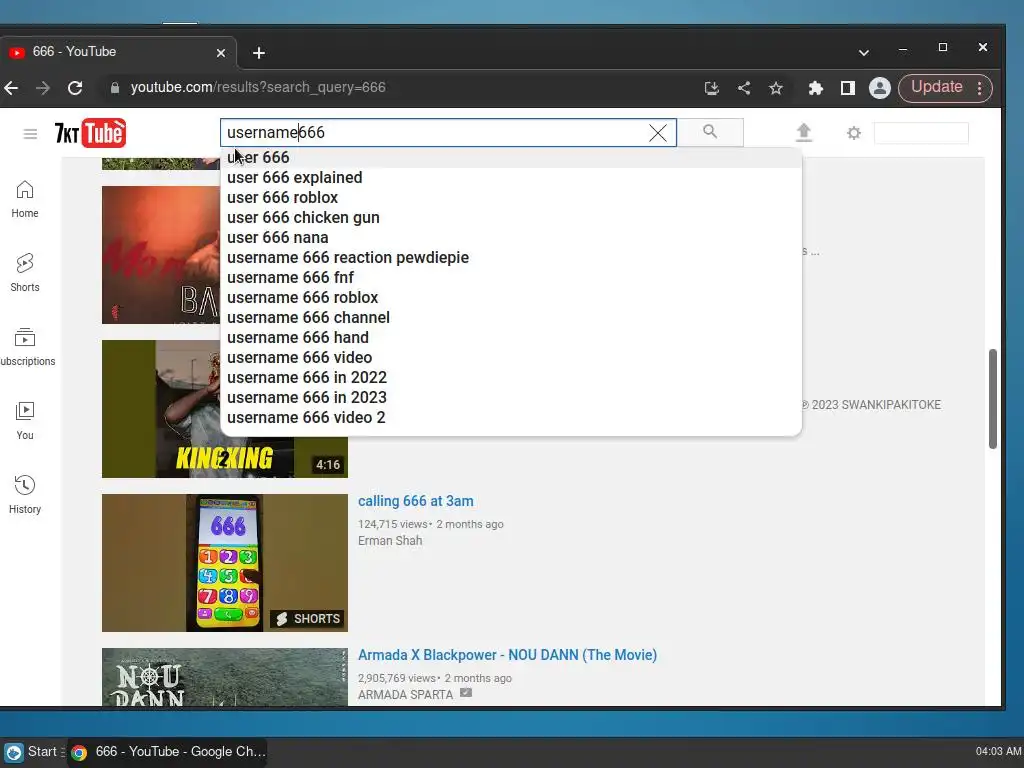1024x768 pixels.
Task: Click the browser forward arrow
Action: coord(43,88)
